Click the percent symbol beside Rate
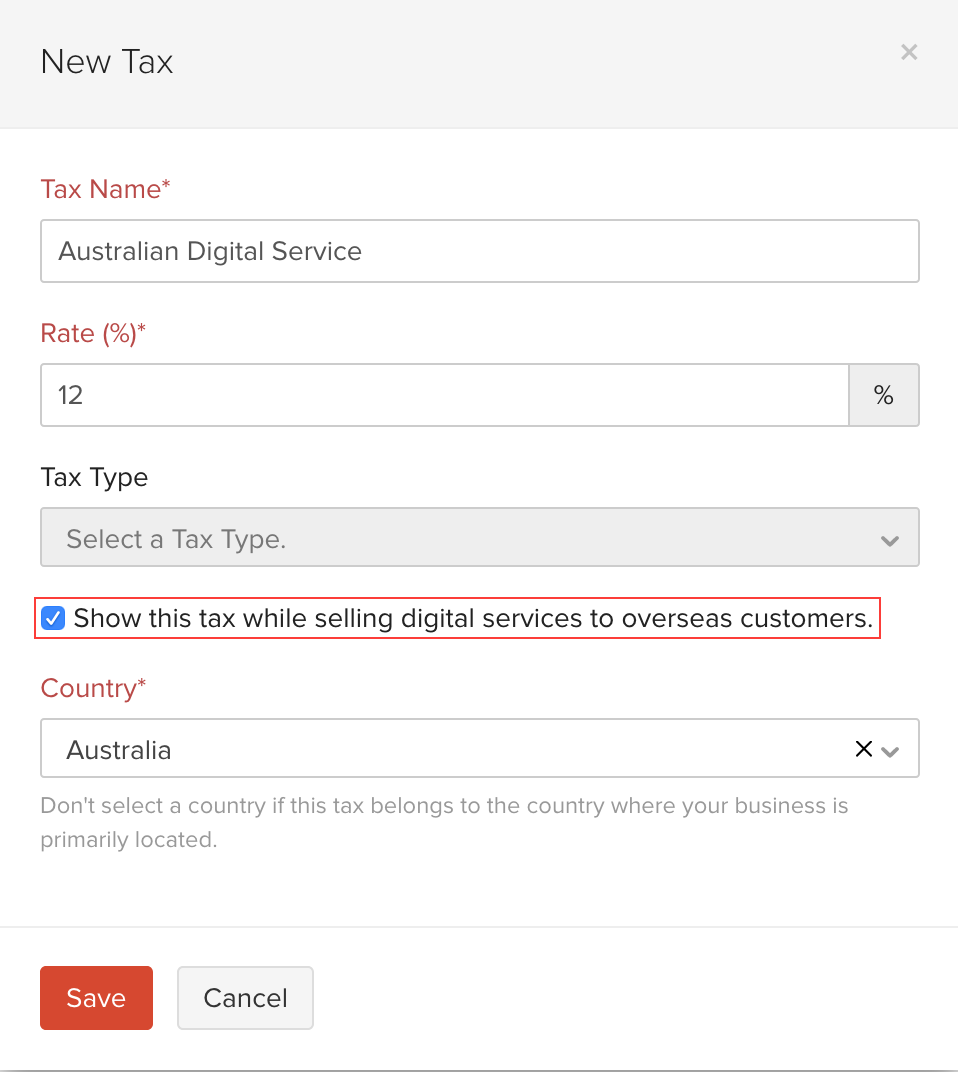The width and height of the screenshot is (958, 1072). coord(883,395)
